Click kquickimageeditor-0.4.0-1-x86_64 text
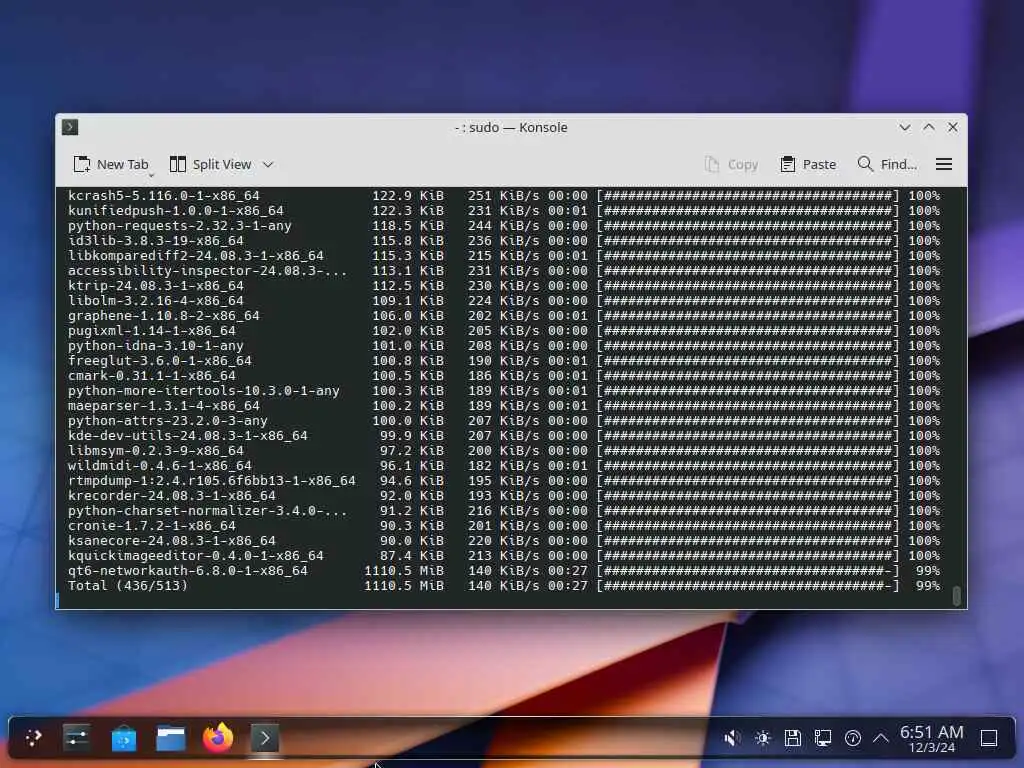Viewport: 1024px width, 768px height. [x=196, y=556]
